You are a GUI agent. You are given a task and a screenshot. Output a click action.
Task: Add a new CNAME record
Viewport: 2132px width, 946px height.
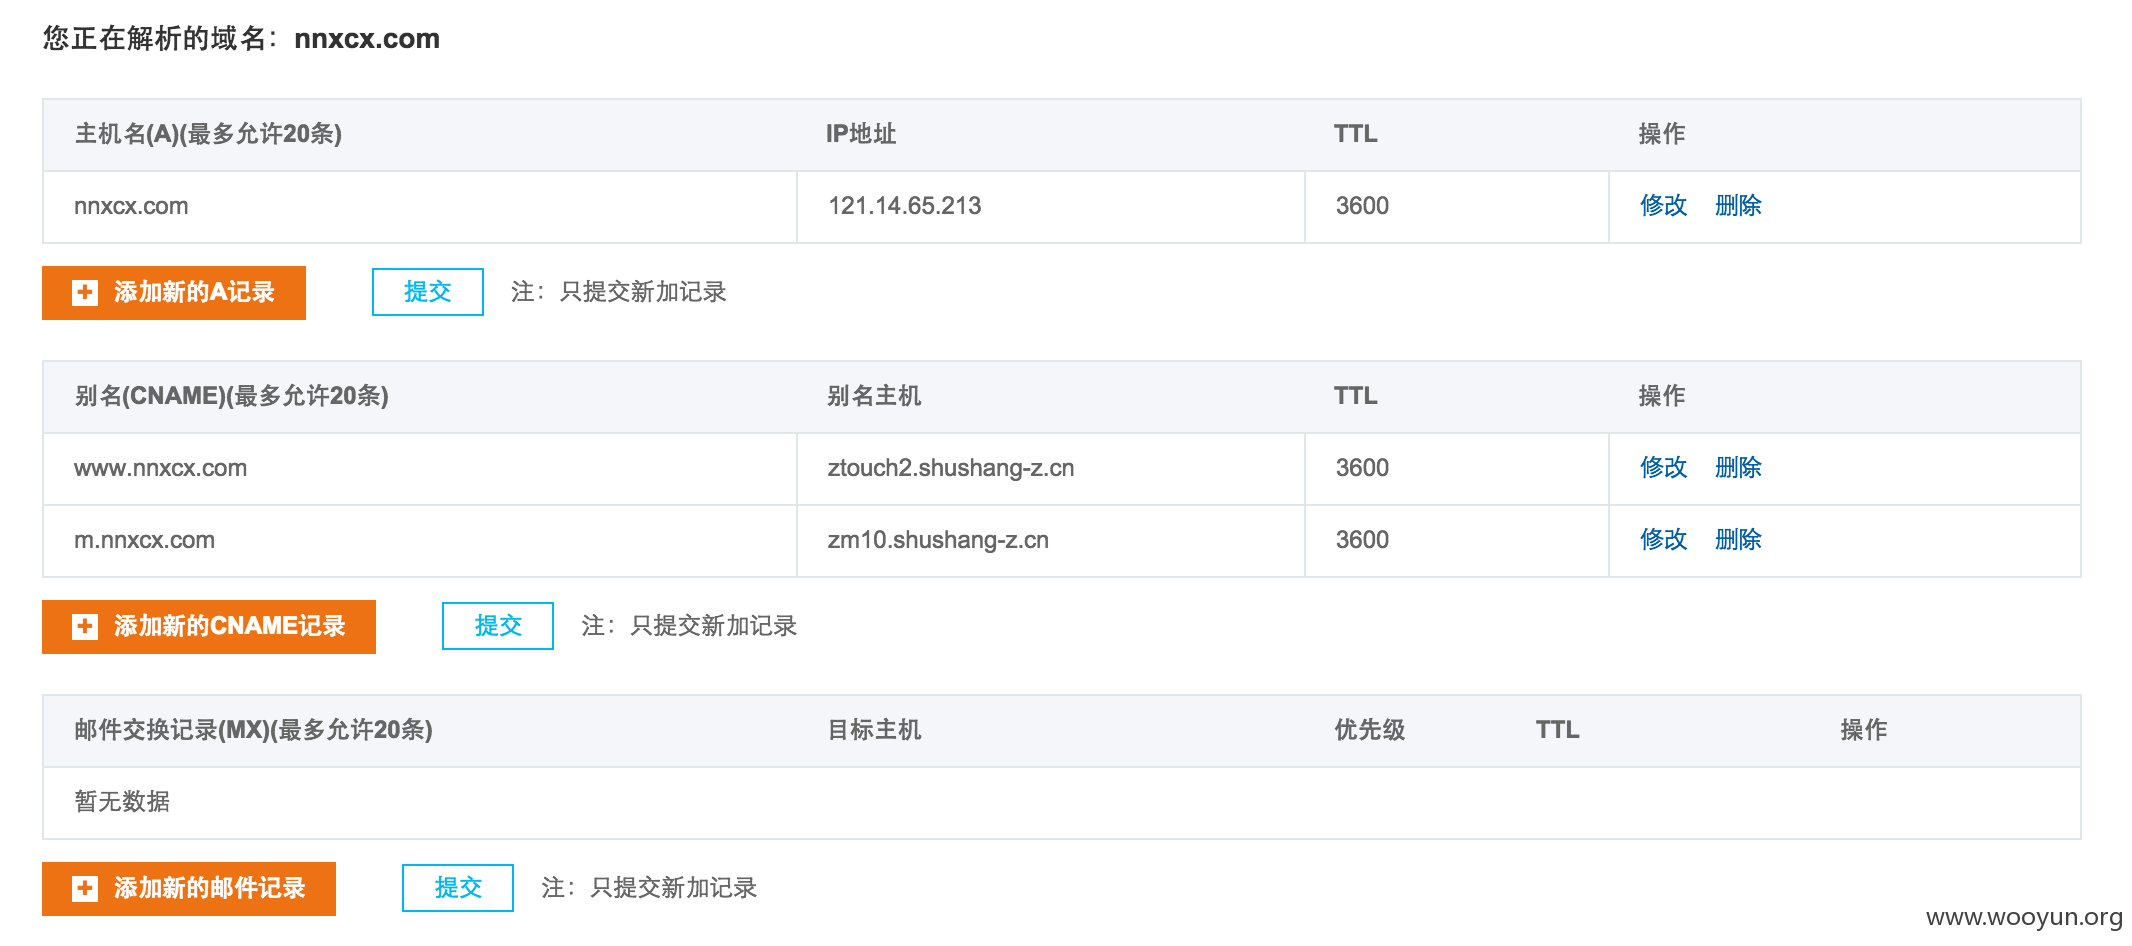coord(209,626)
